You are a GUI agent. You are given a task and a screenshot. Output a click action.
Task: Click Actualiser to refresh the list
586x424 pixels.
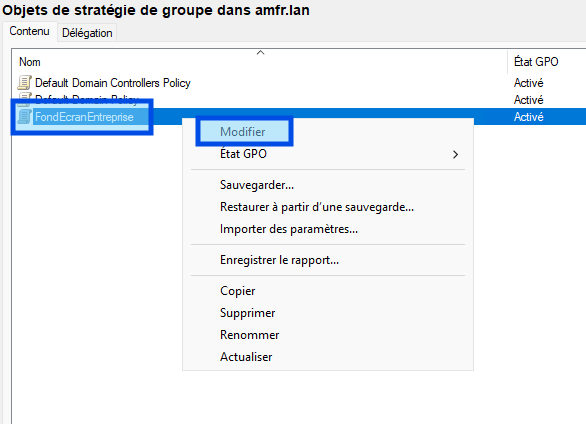pos(246,357)
